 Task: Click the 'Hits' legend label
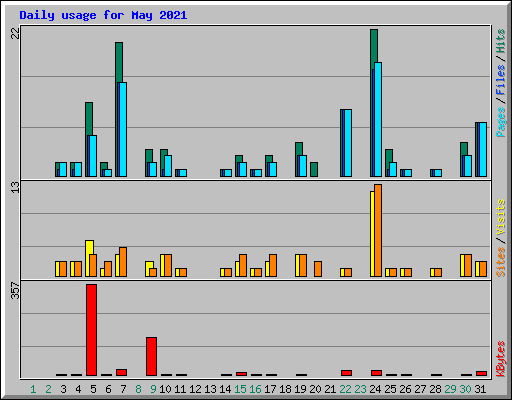tap(500, 41)
